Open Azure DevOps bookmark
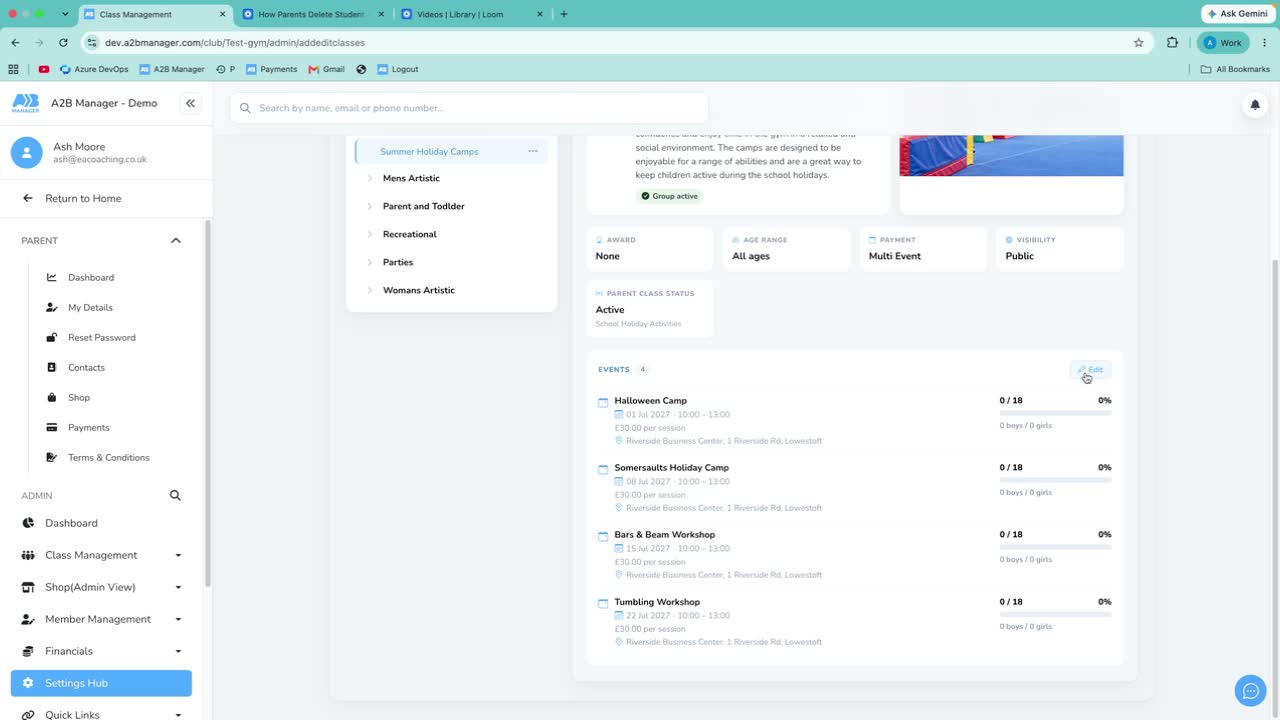The width and height of the screenshot is (1280, 720). point(94,69)
